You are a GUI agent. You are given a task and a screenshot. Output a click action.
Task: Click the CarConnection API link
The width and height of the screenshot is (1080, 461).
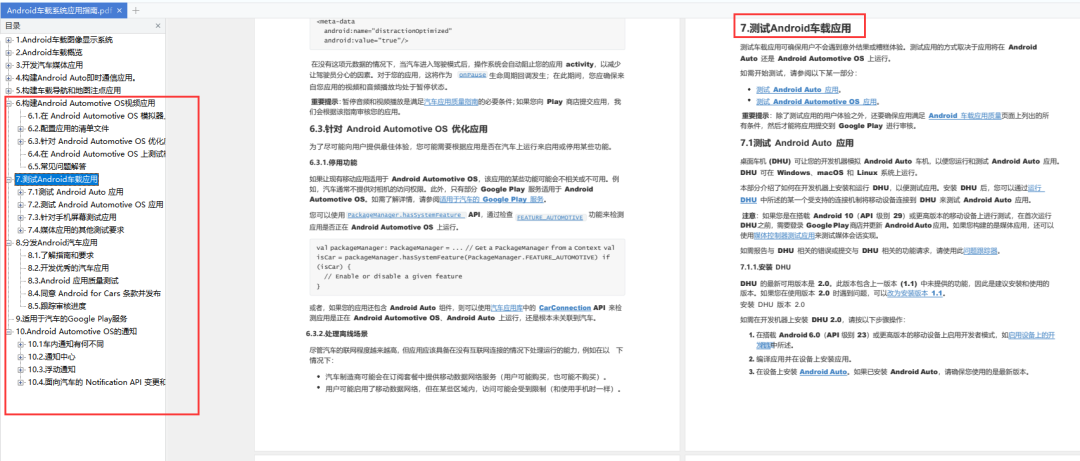pos(565,308)
